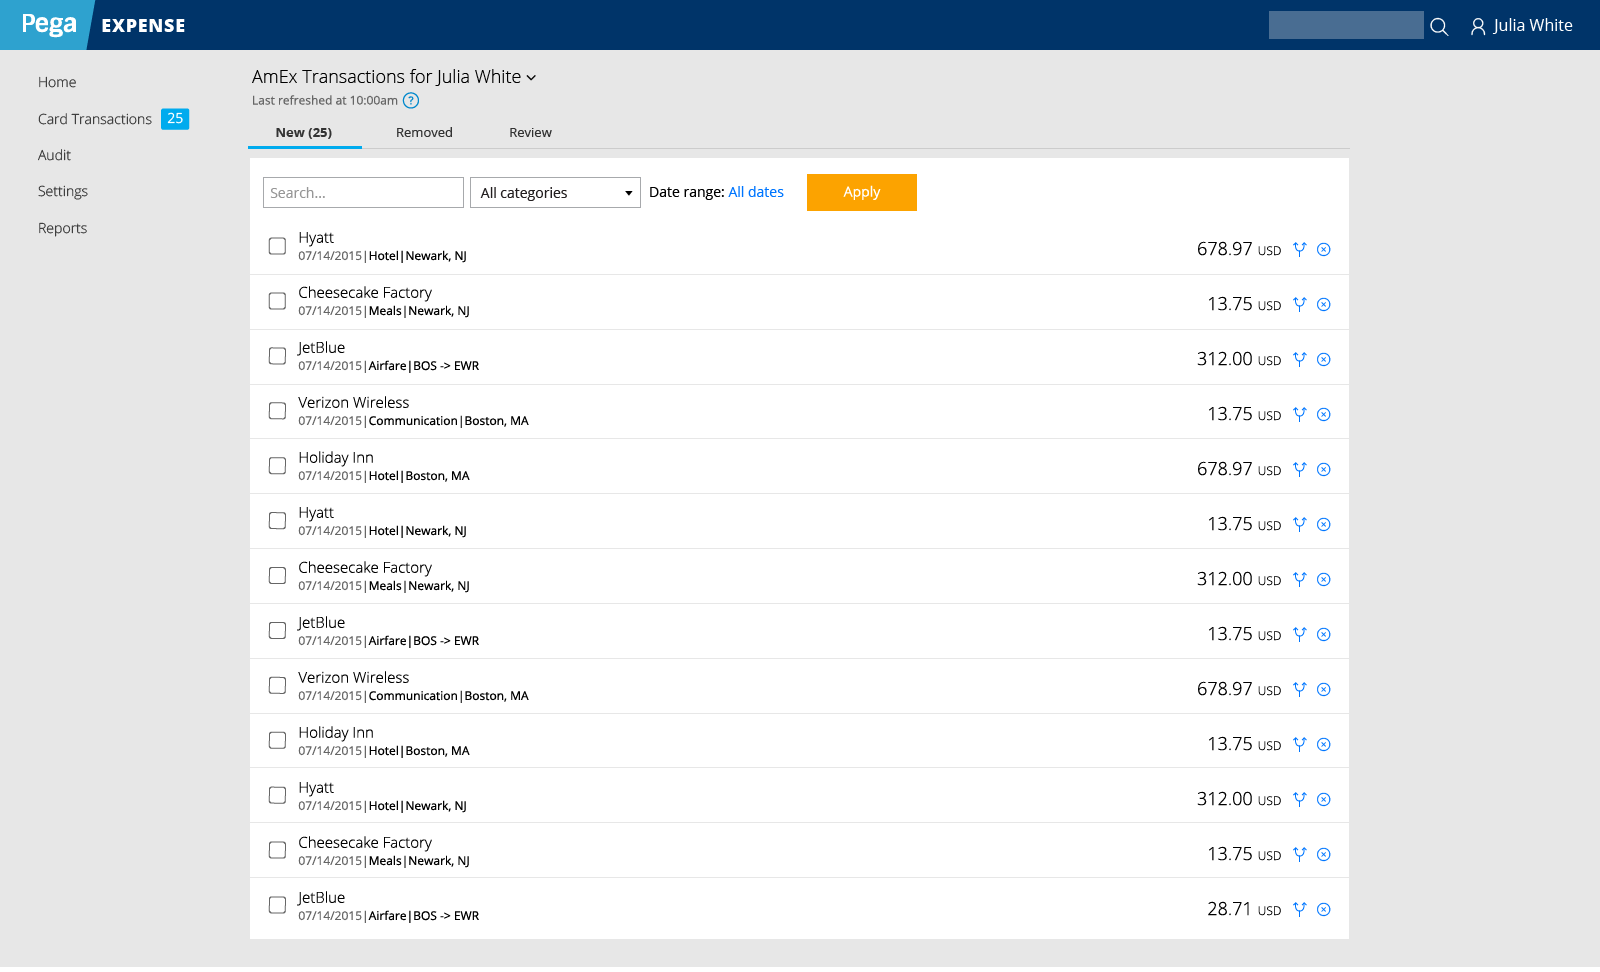Remove the Hyatt 678.97 USD transaction
Viewport: 1600px width, 972px height.
tap(1324, 250)
